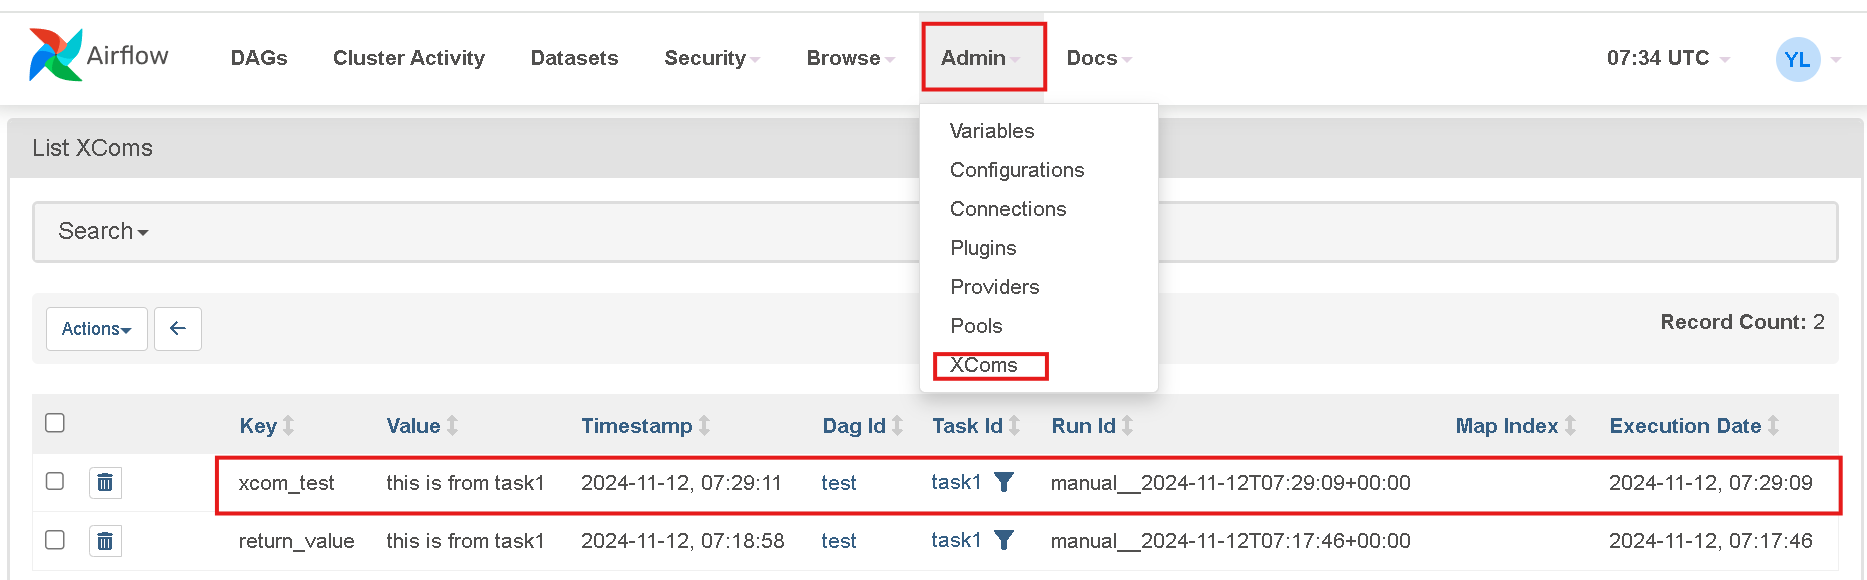Screen dimensions: 1867x580
Task: Open the test DAG link in first row
Action: [838, 483]
